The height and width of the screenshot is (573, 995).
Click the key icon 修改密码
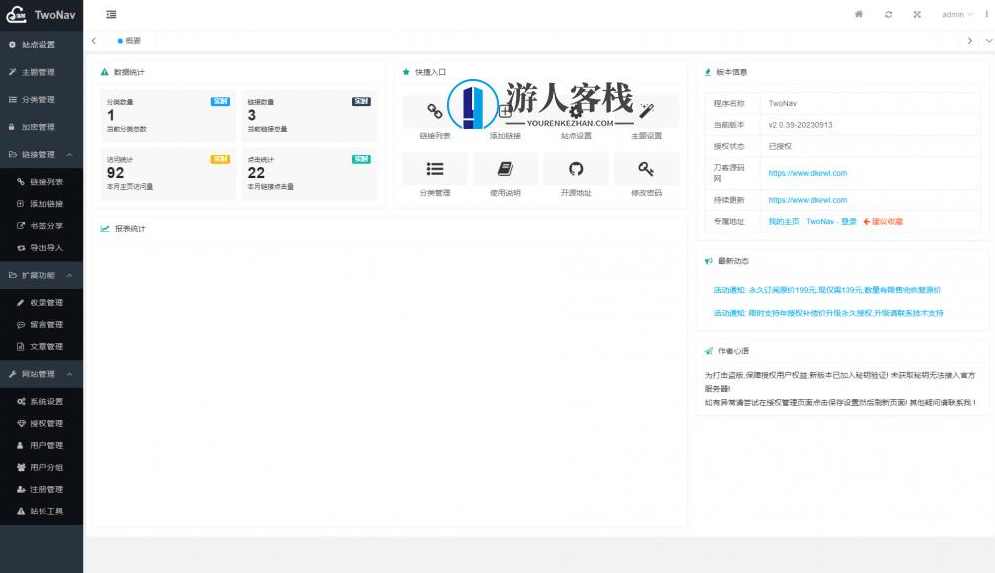[646, 169]
